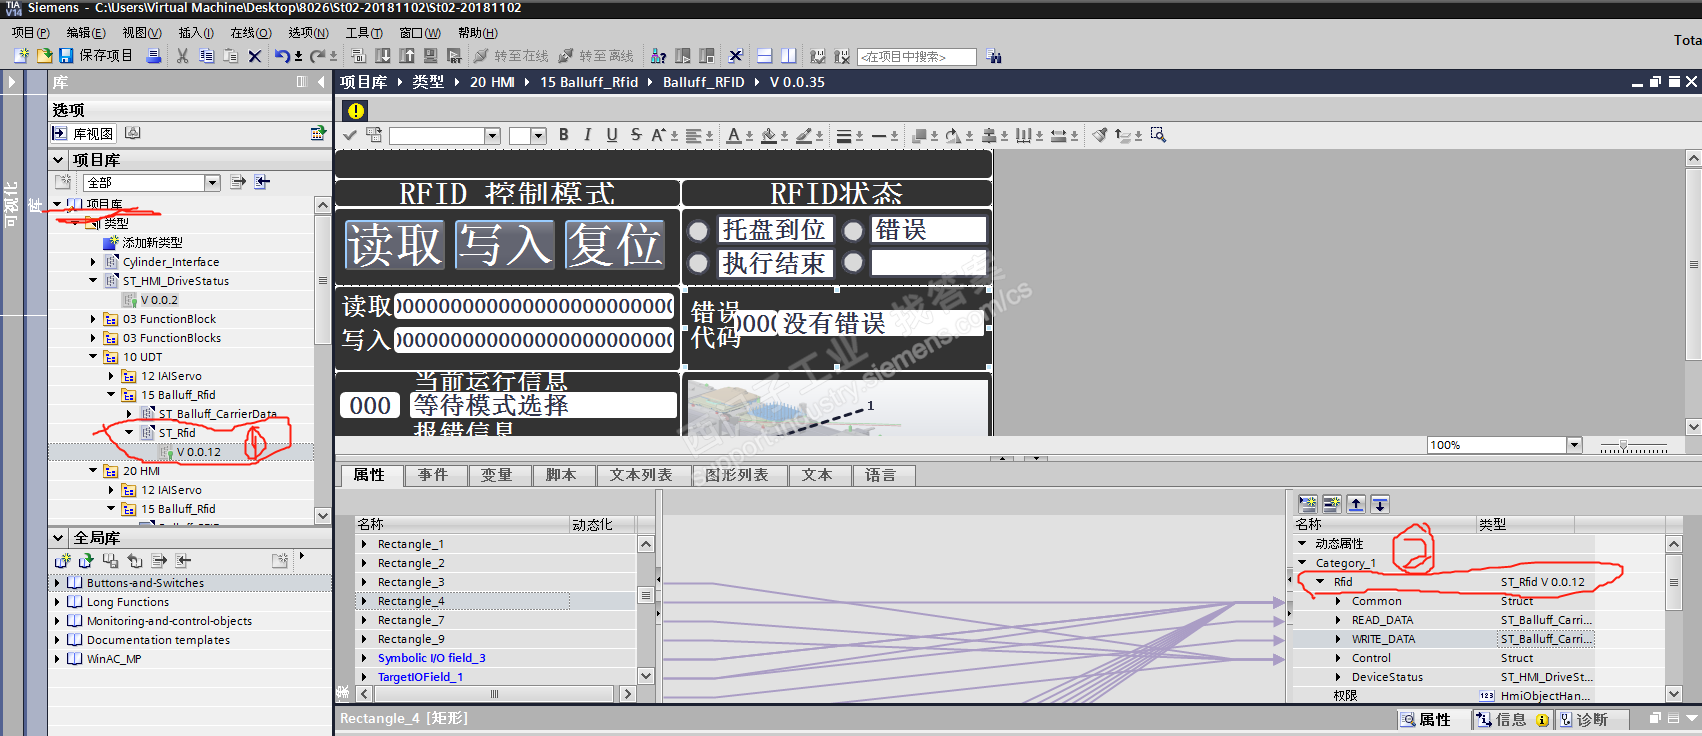Expand the Rectangle_1 row
This screenshot has width=1702, height=736.
point(364,544)
